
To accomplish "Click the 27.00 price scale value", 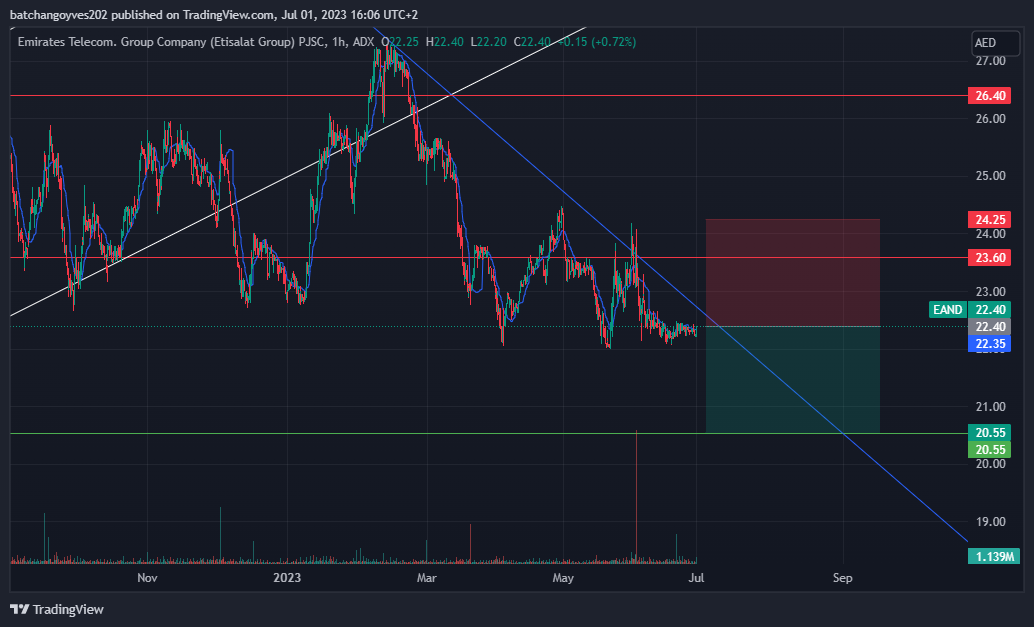I will tap(990, 61).
